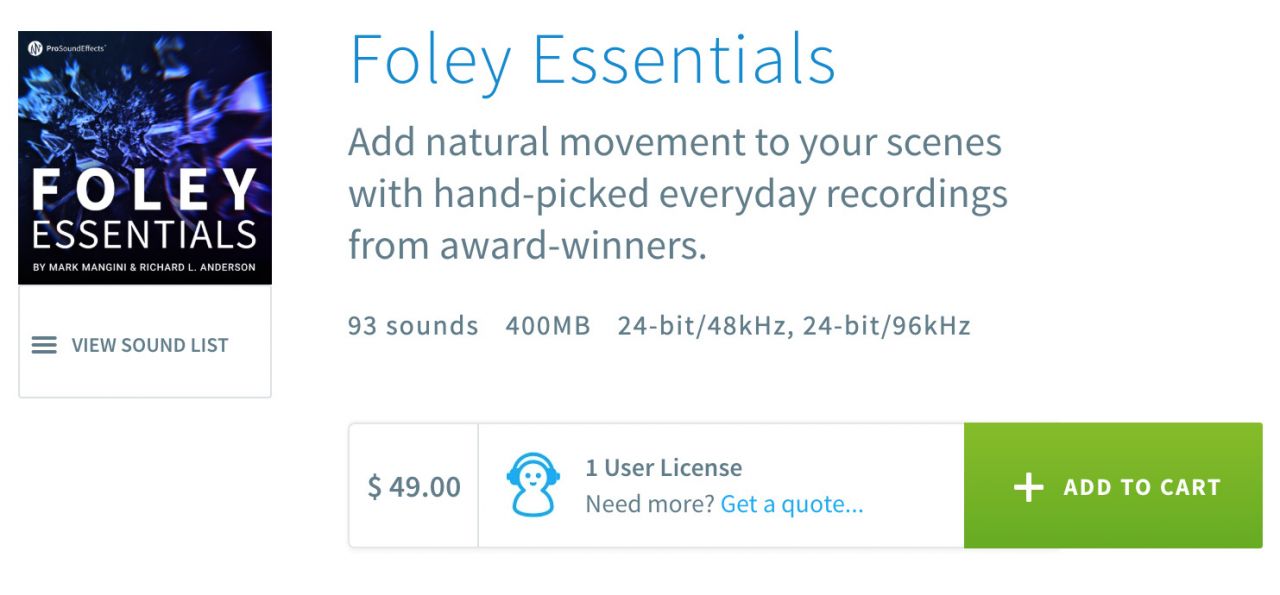Click the 400MB size indicator
Image resolution: width=1280 pixels, height=595 pixels.
(x=547, y=326)
